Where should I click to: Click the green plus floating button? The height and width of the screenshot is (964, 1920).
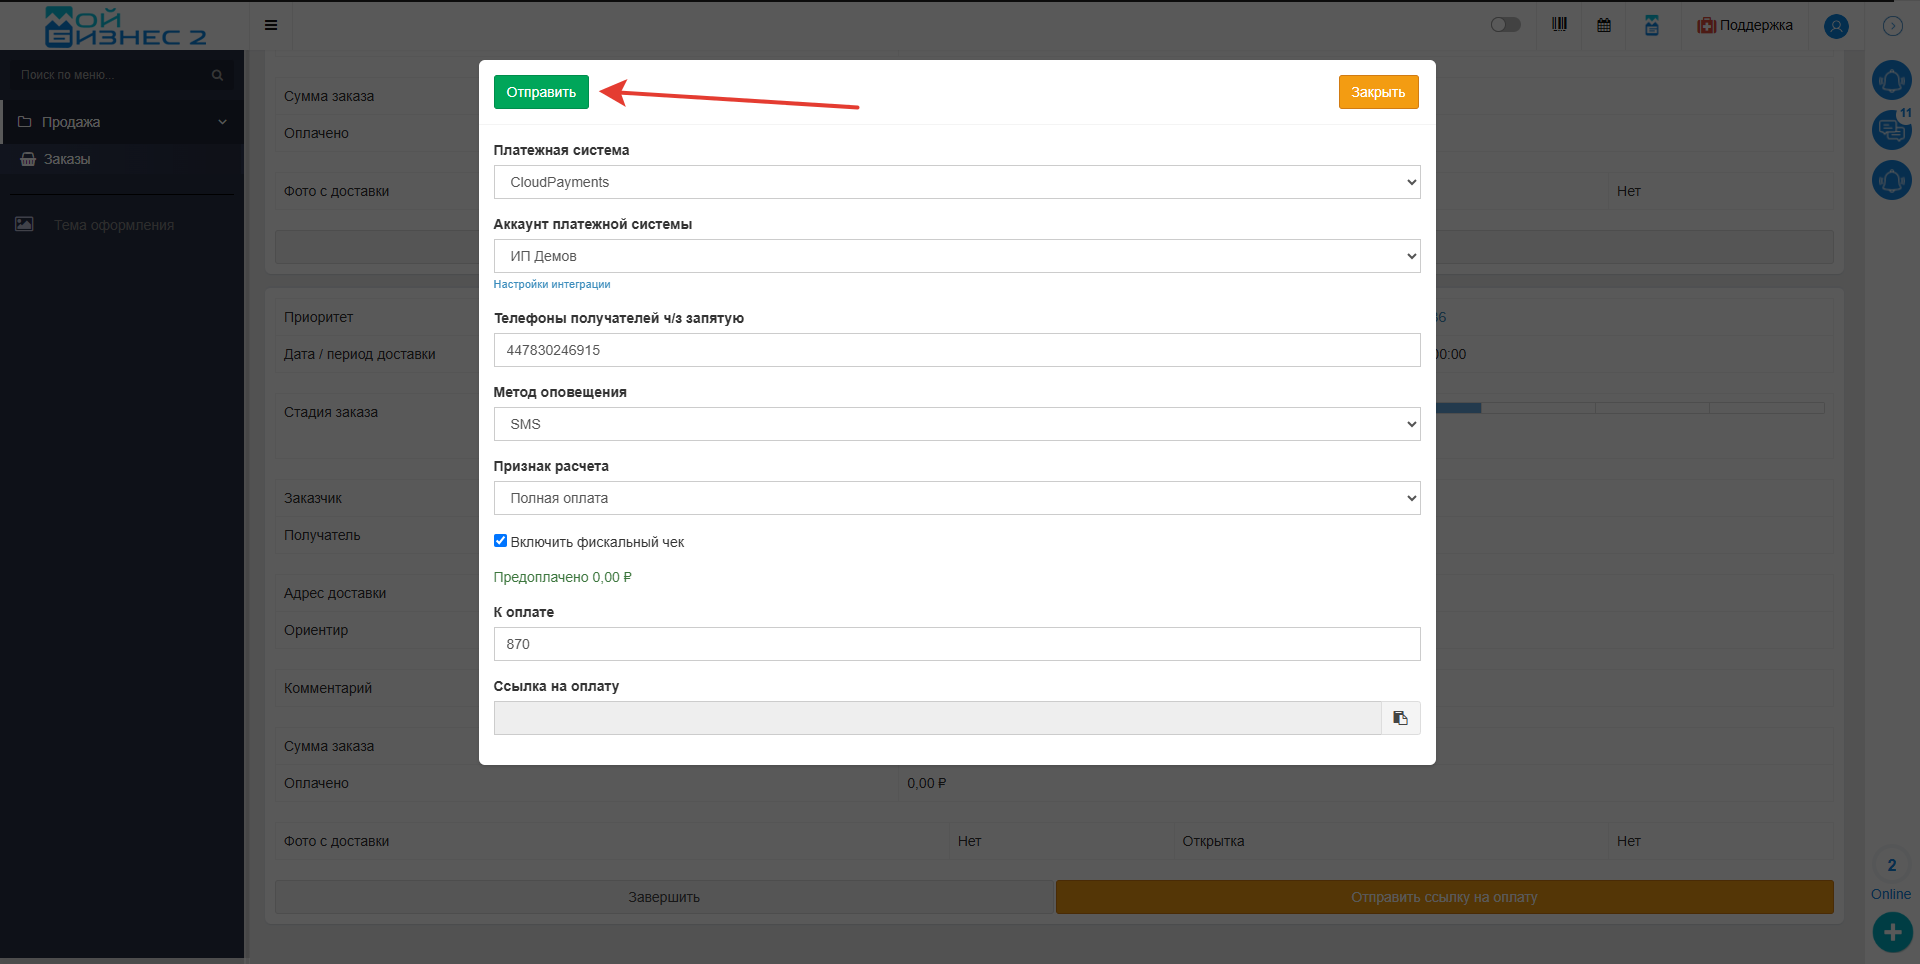click(x=1892, y=932)
